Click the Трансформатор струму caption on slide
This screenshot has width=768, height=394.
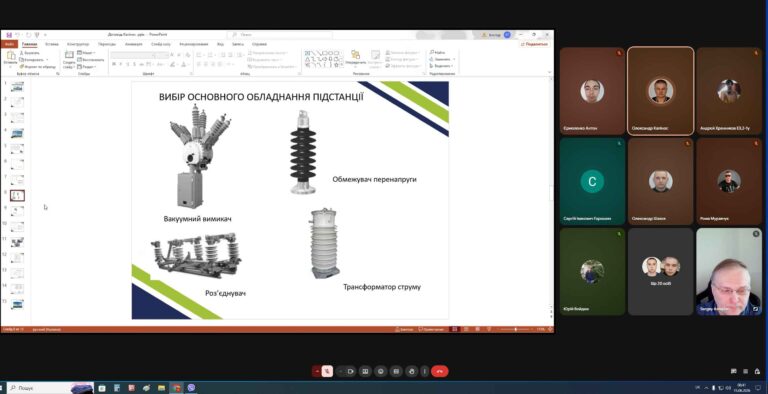tap(382, 287)
